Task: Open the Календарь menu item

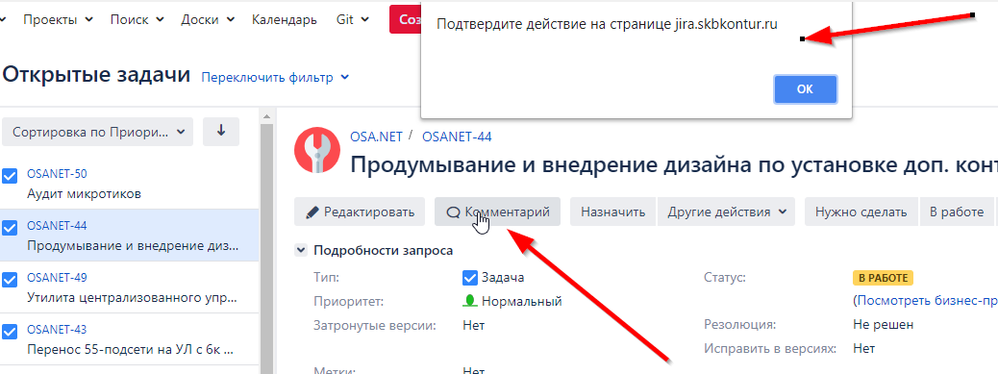Action: [x=285, y=20]
